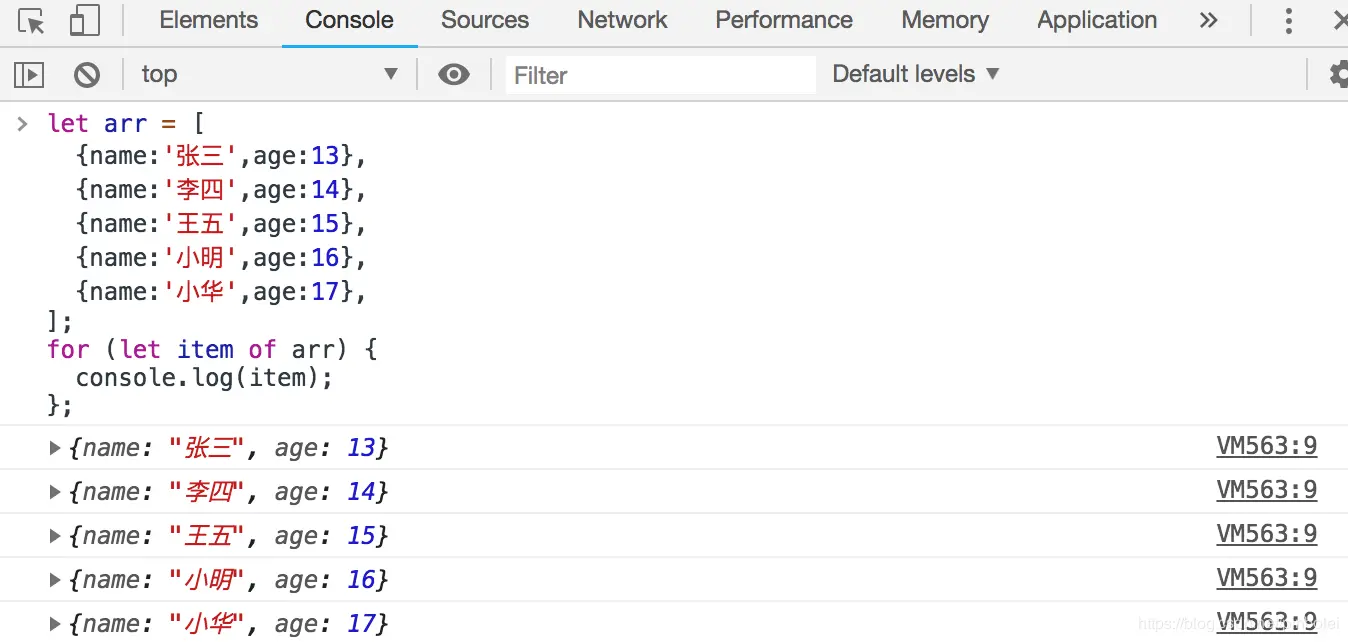The image size is (1348, 642).
Task: Show more tabs with double chevron
Action: point(1209,21)
